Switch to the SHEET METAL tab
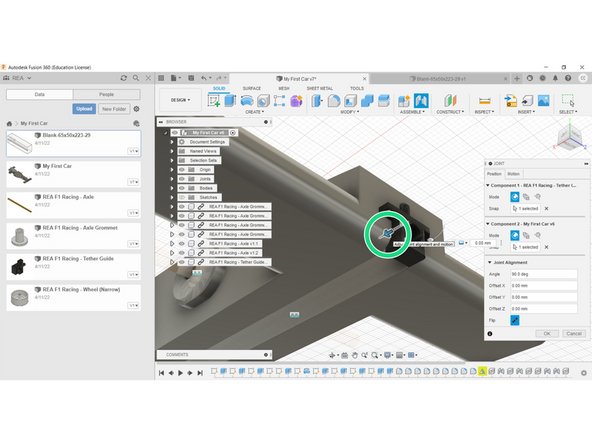This screenshot has width=592, height=444. coord(320,88)
